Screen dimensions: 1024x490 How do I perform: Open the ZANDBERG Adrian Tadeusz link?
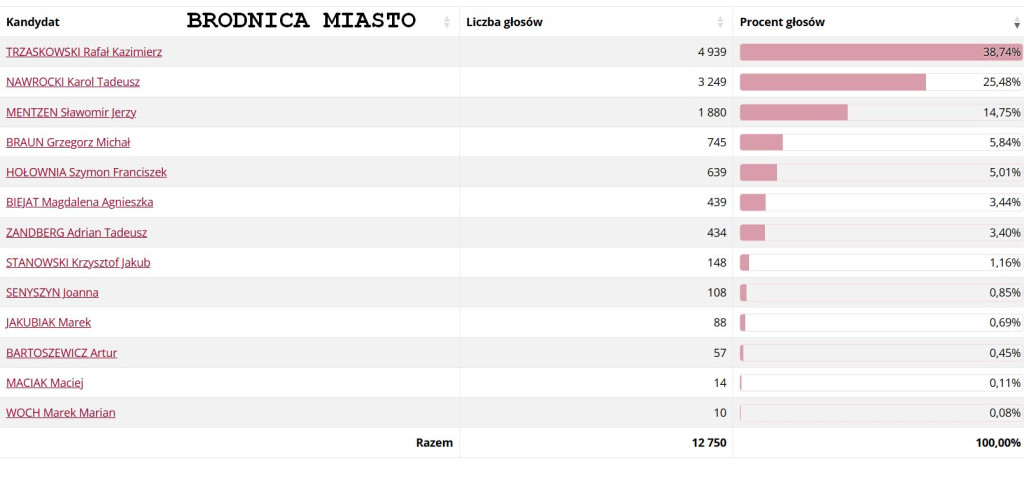coord(76,233)
